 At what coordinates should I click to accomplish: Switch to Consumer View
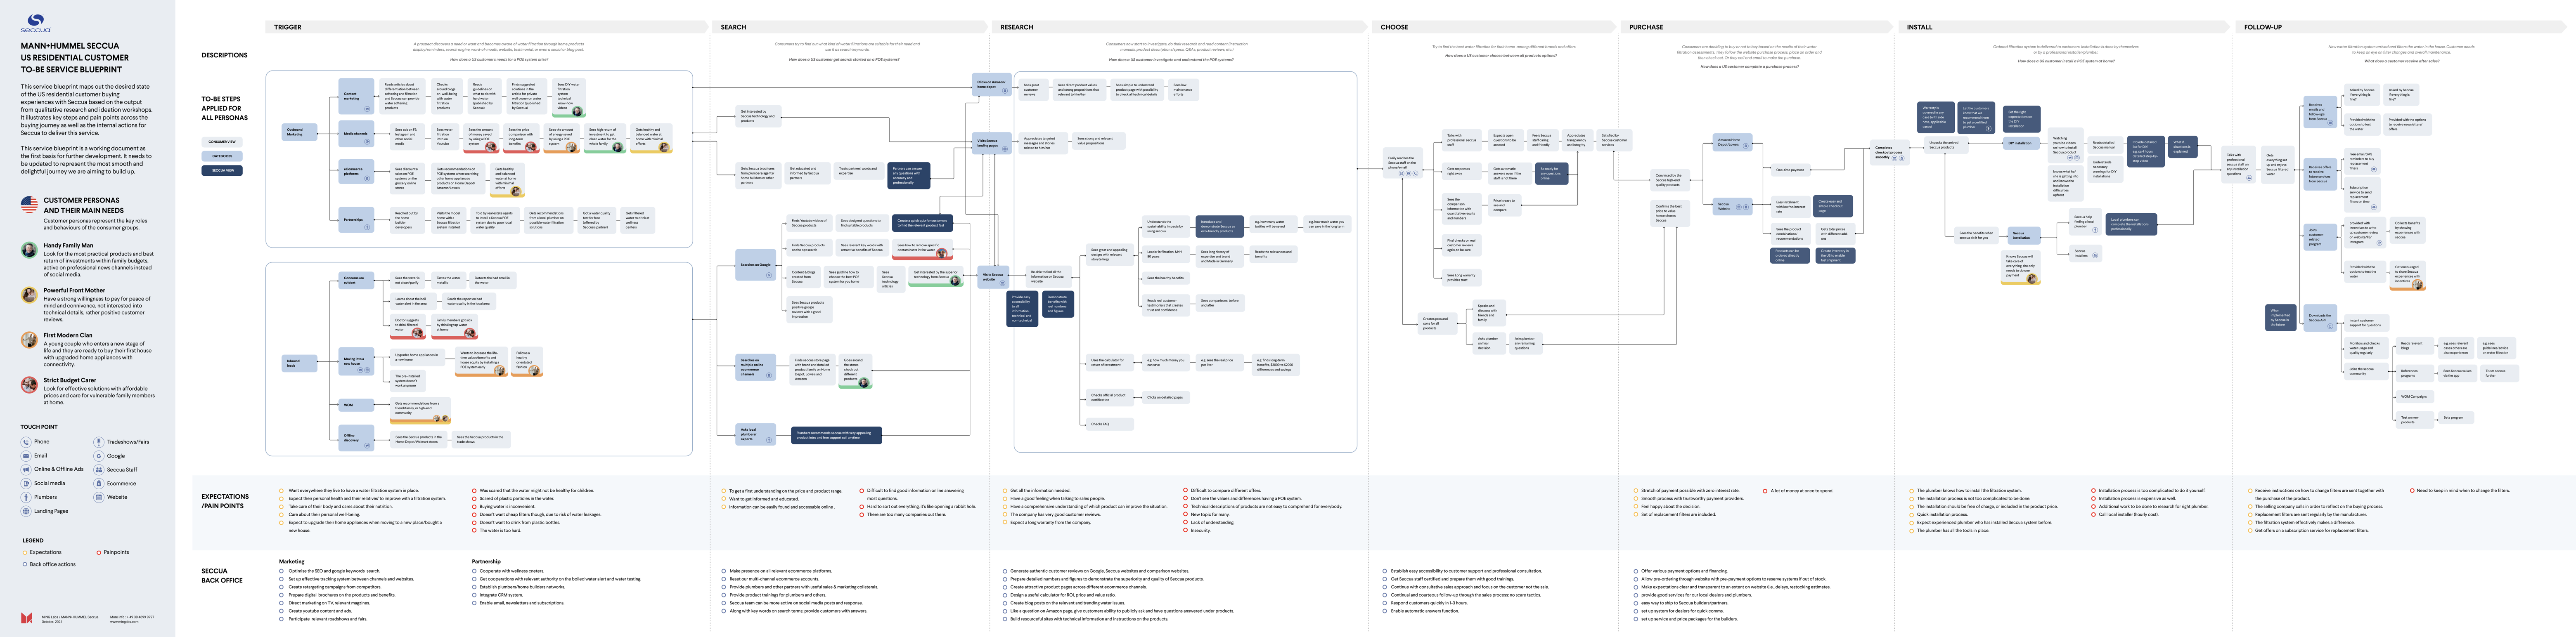[x=222, y=142]
